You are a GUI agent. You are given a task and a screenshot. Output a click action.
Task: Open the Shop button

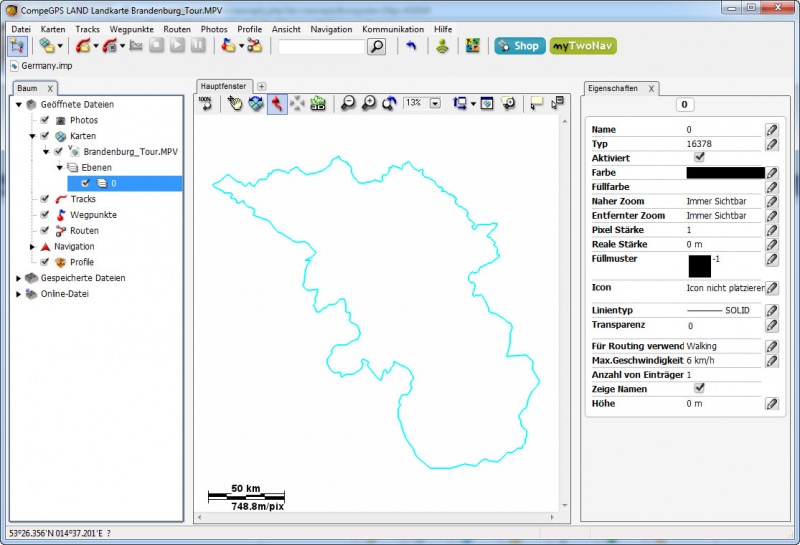pos(519,46)
